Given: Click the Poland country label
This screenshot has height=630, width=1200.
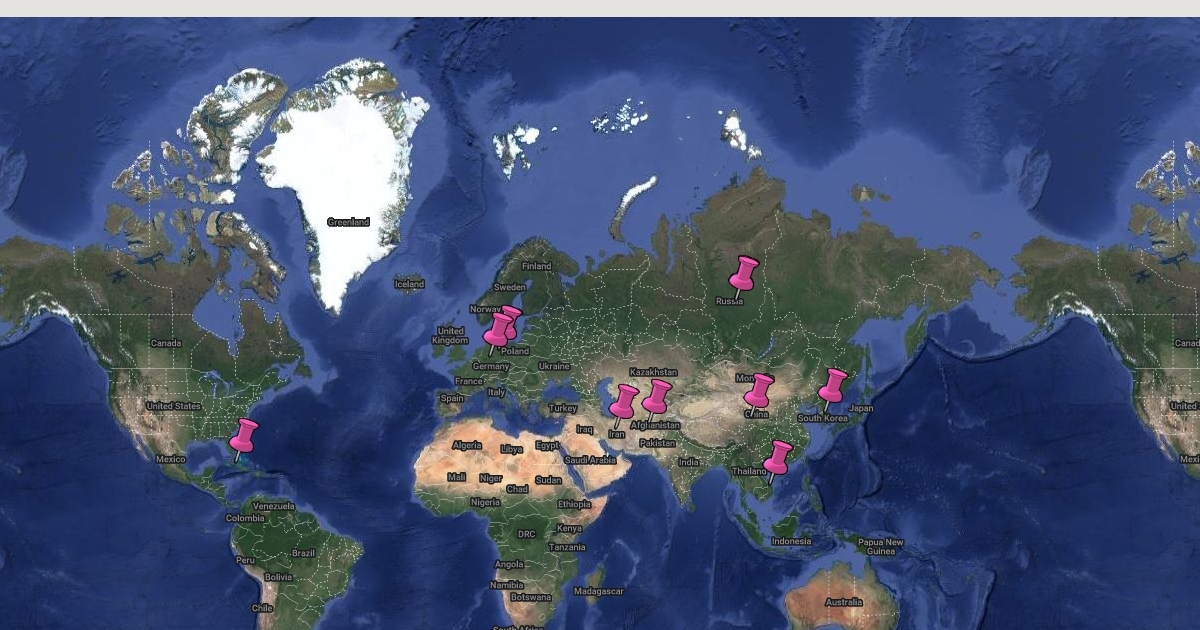Looking at the screenshot, I should pos(515,352).
